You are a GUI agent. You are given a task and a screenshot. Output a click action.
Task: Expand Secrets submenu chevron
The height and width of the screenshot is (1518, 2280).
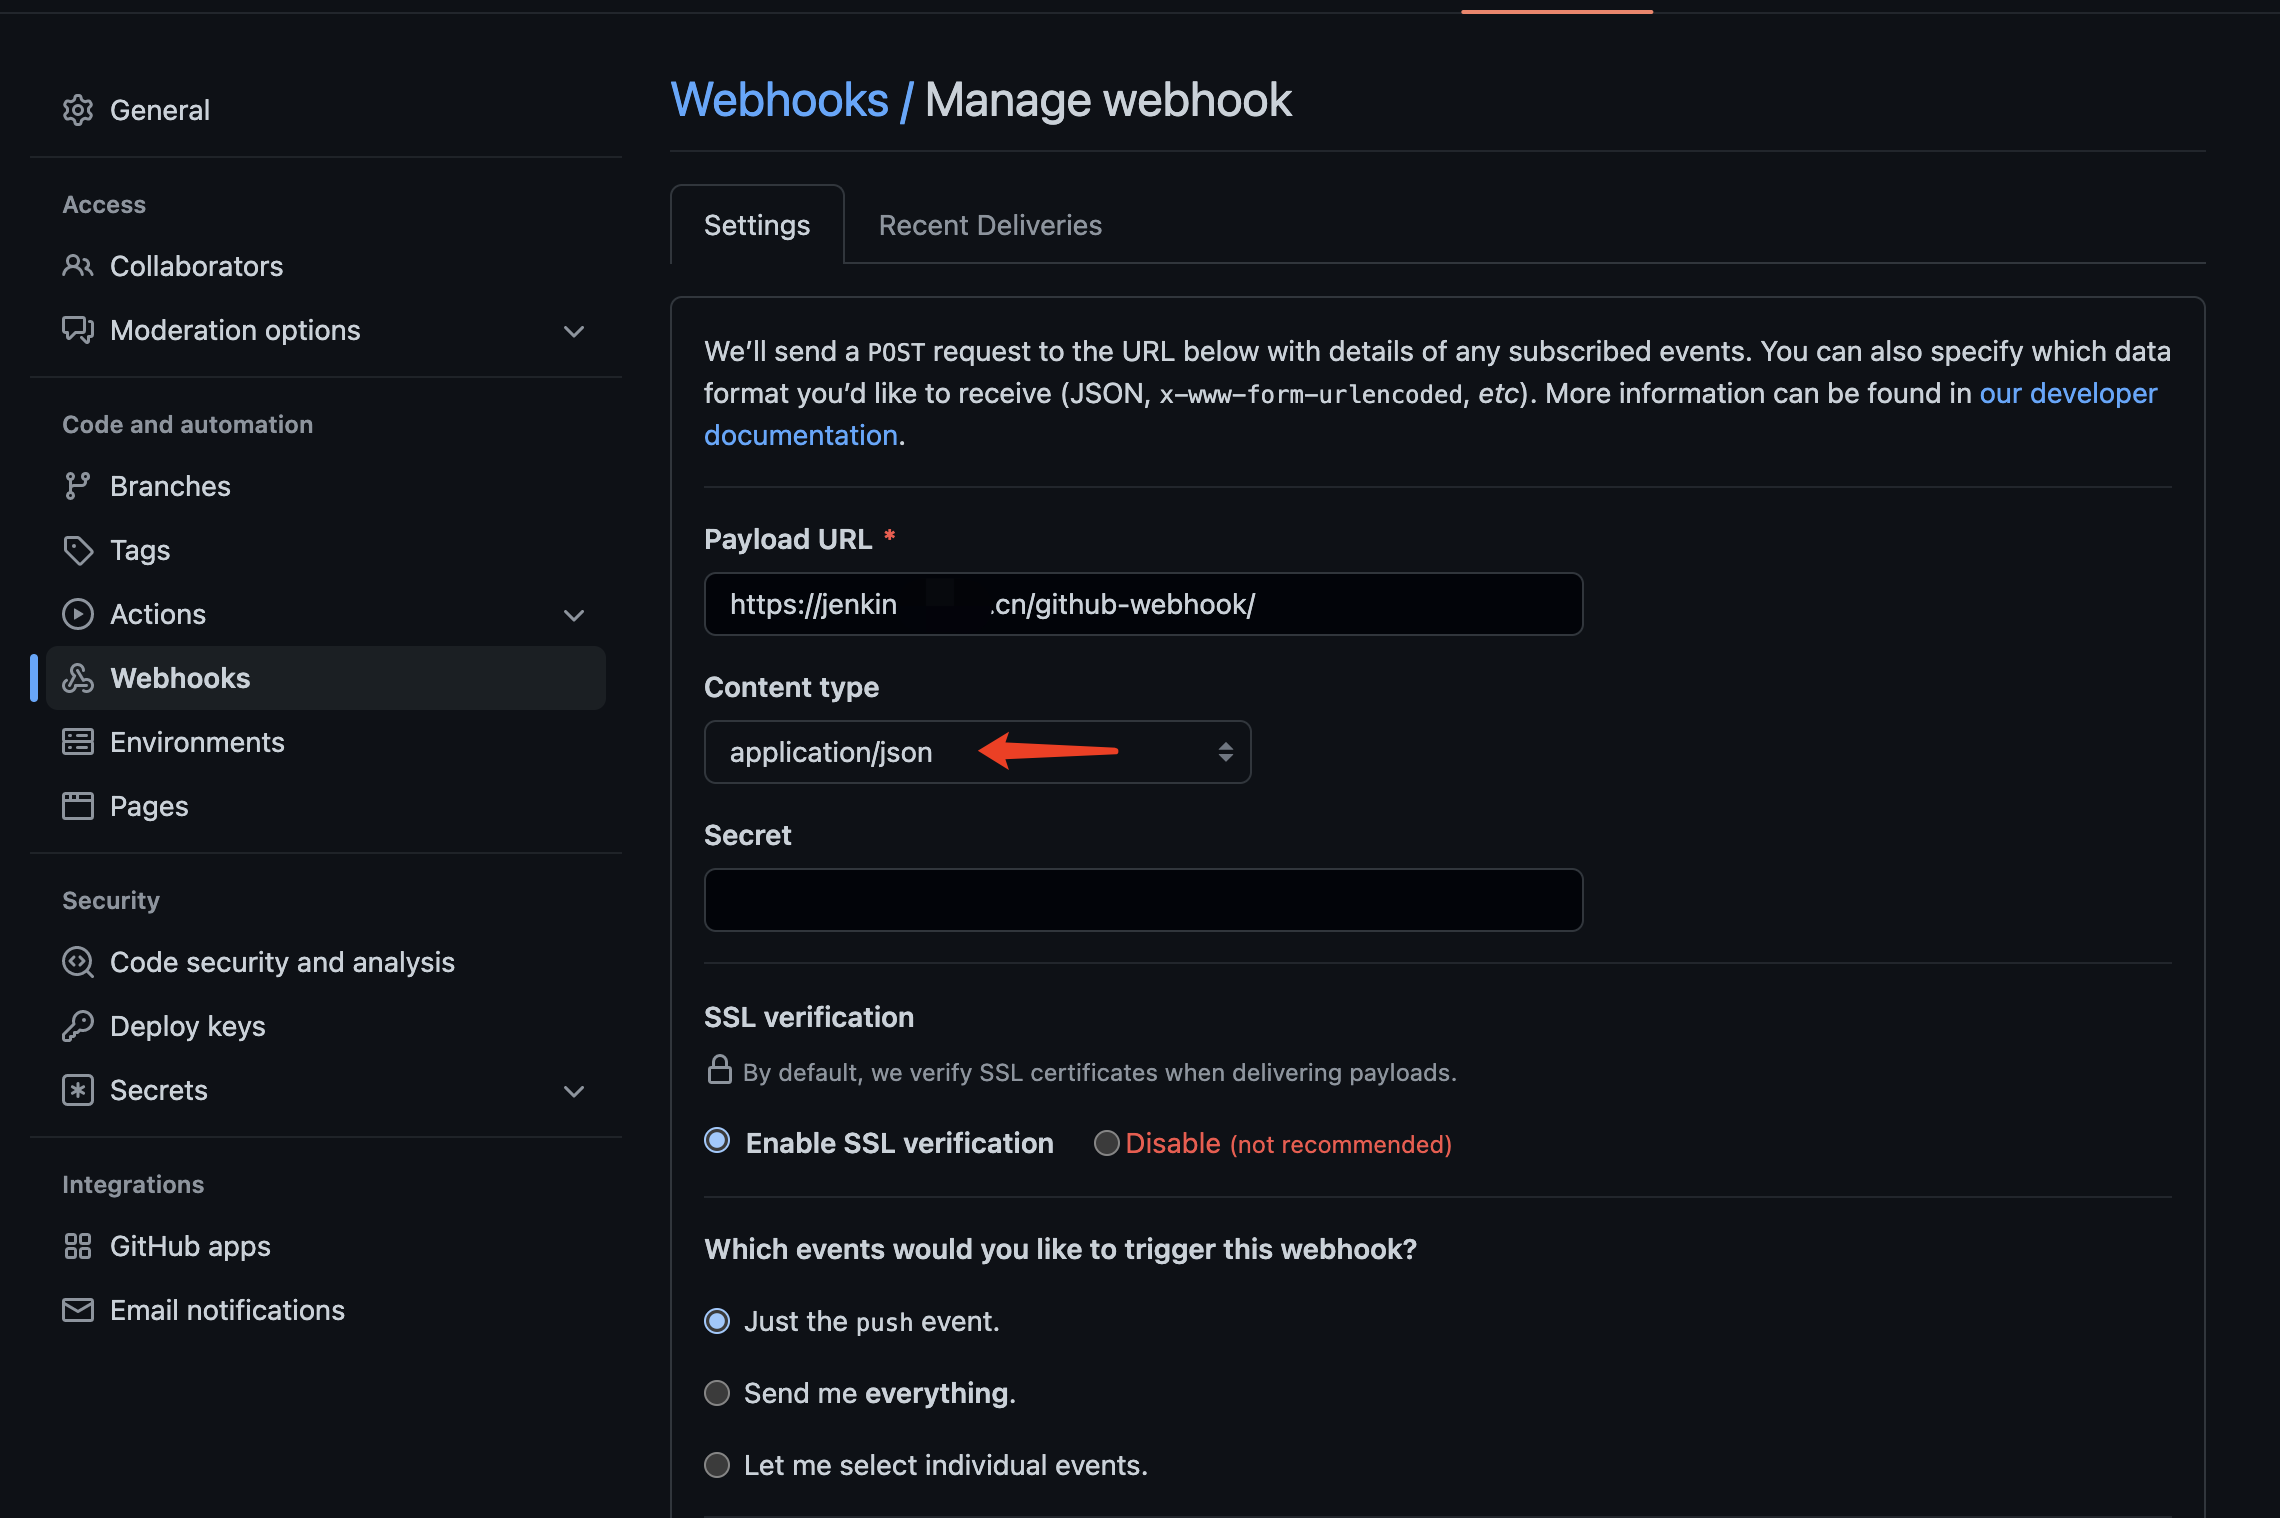pos(574,1091)
